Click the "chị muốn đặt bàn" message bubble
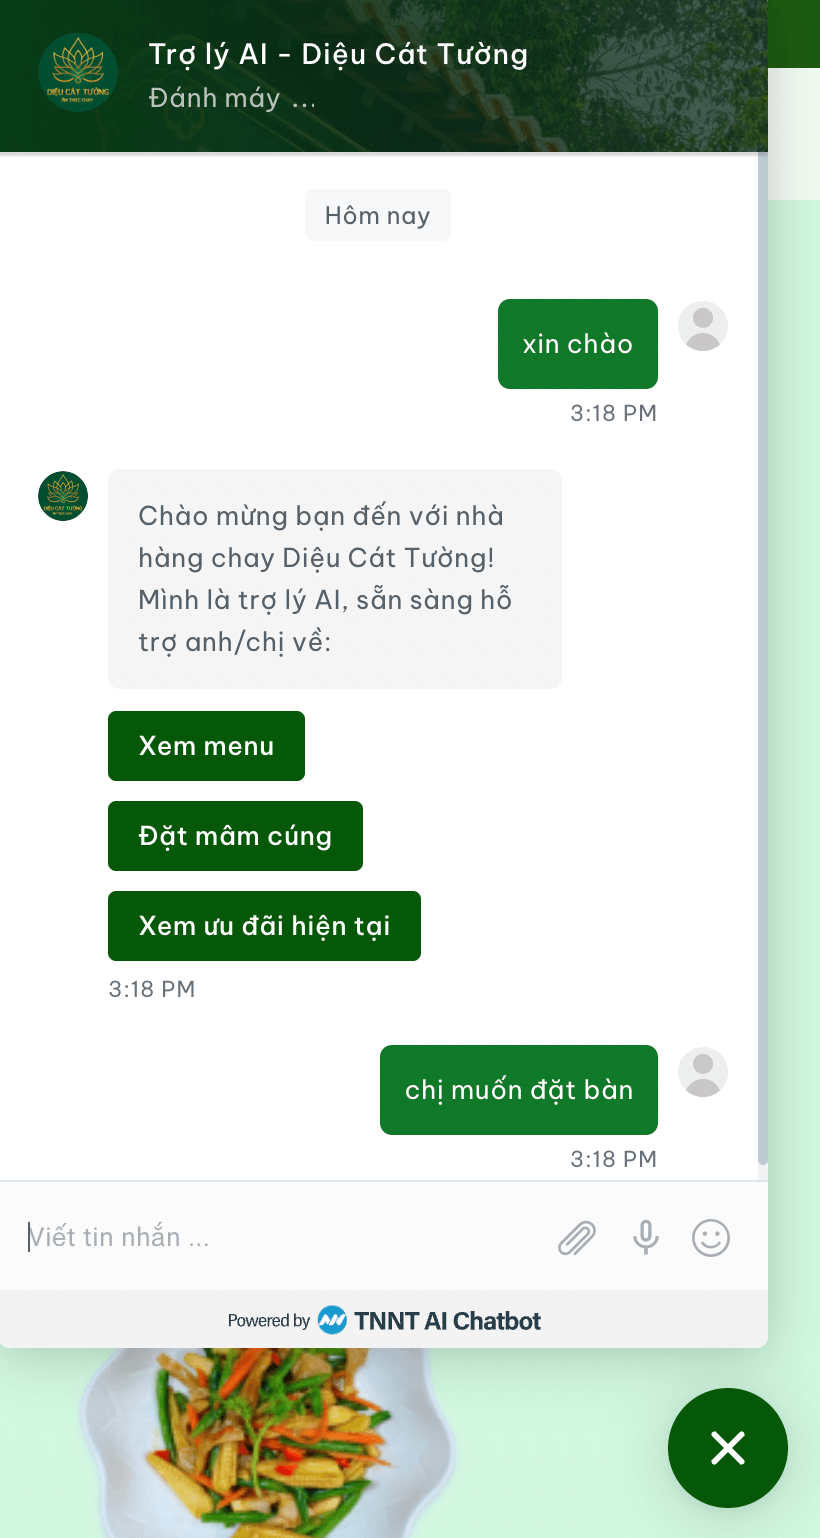This screenshot has width=820, height=1538. click(518, 1090)
